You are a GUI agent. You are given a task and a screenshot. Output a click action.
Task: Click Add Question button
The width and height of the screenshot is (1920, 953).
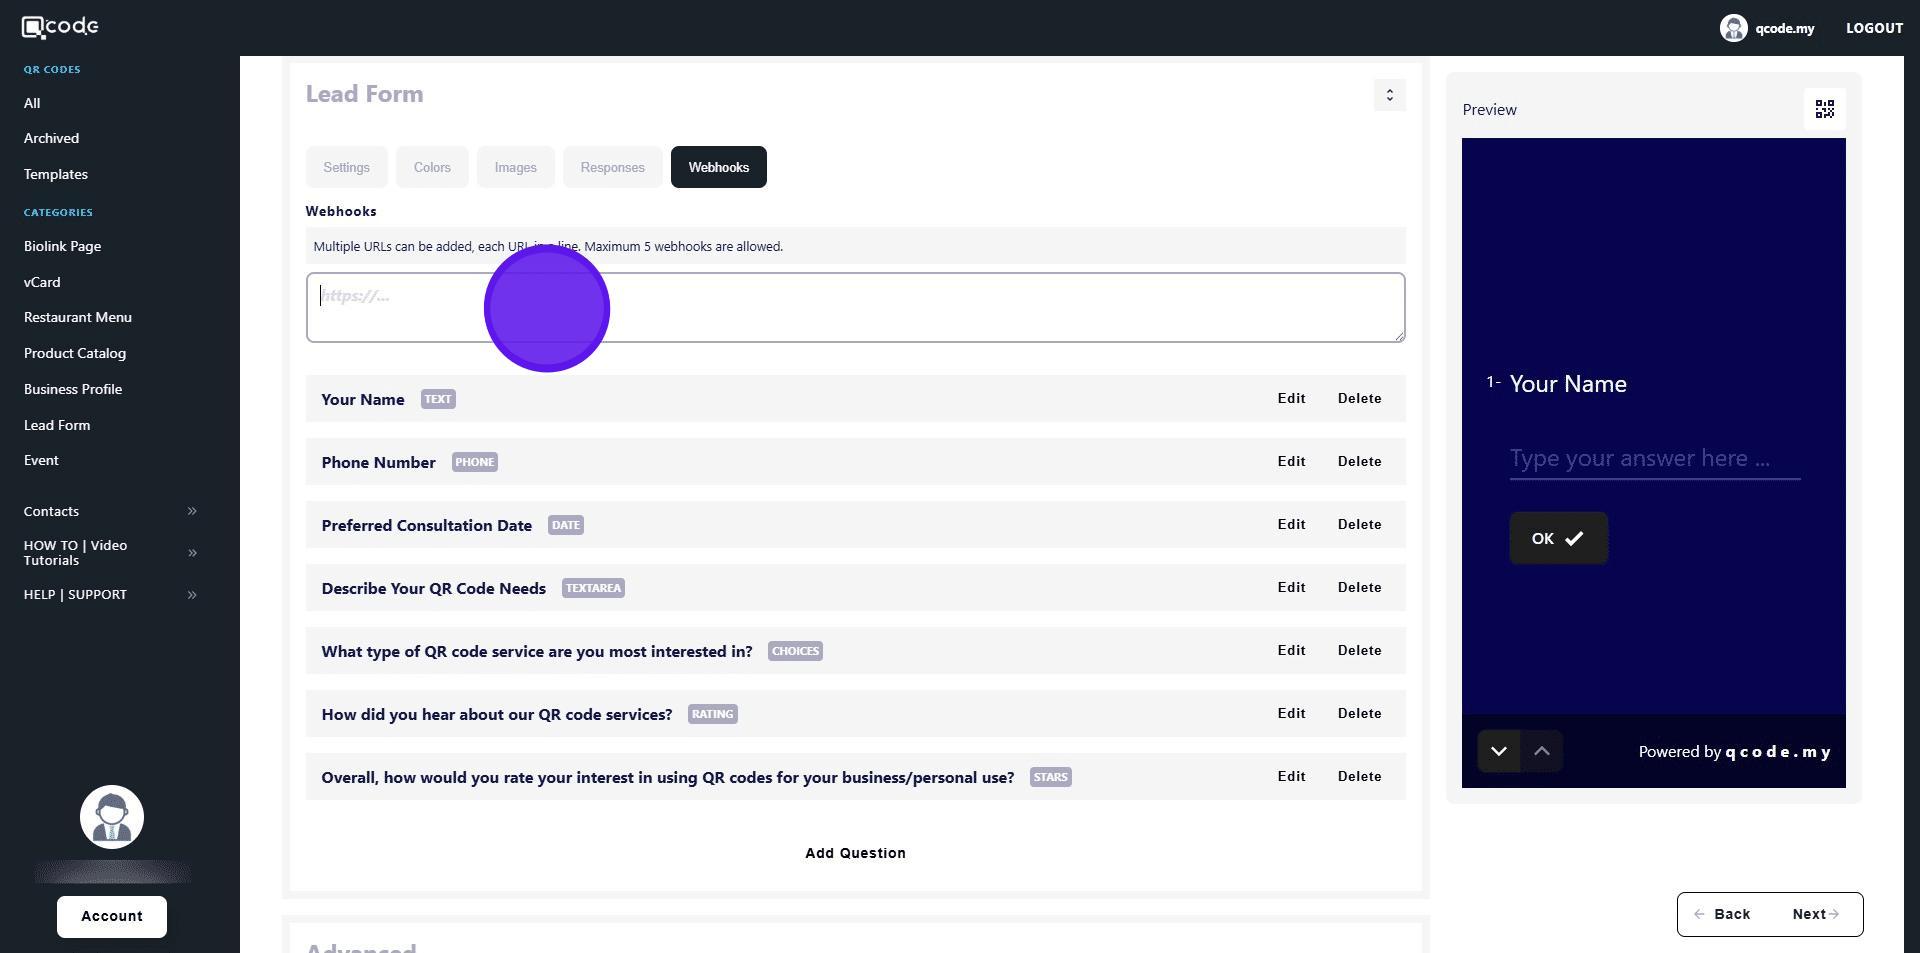[855, 853]
